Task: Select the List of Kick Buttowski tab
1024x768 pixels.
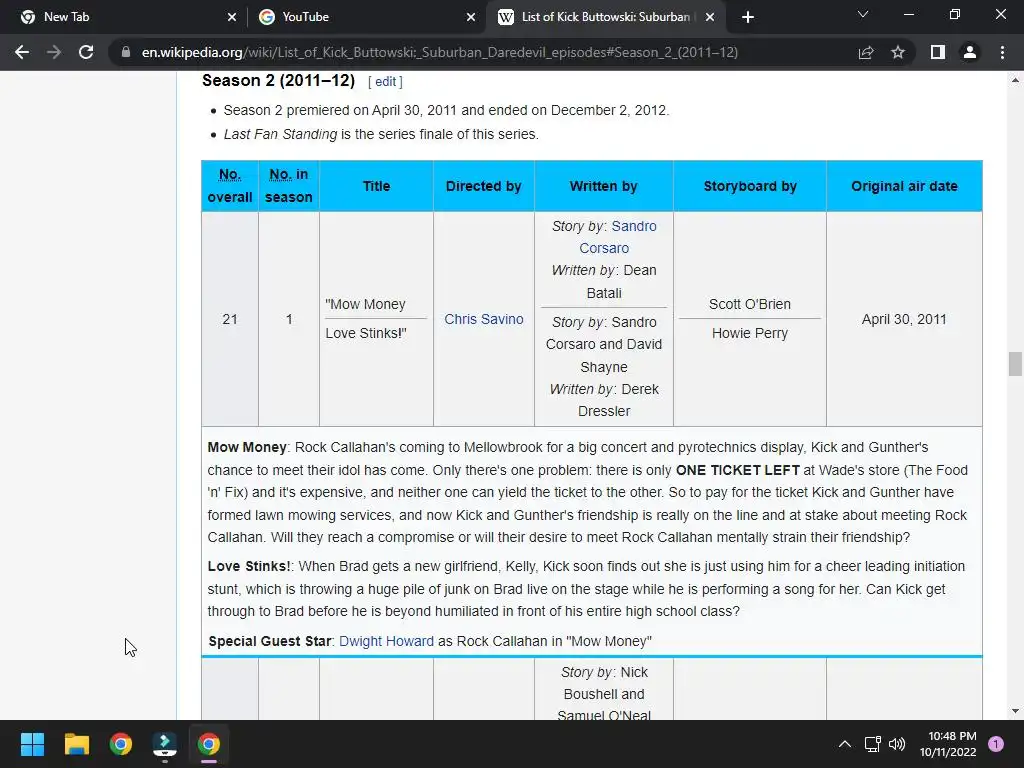Action: [605, 17]
